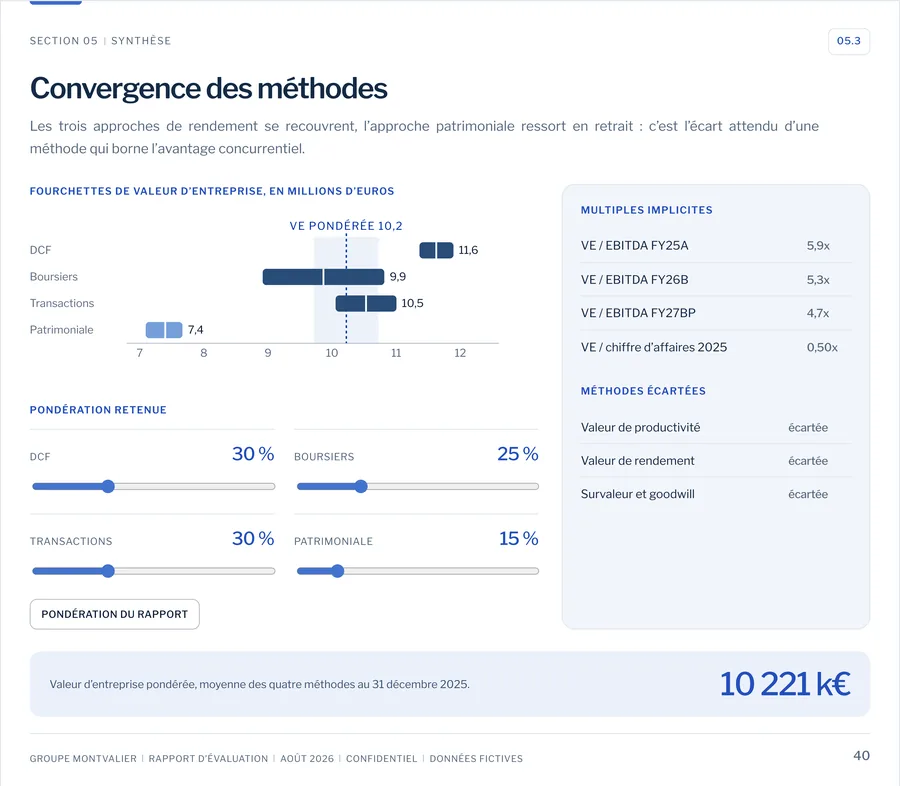Click the 0,50x multiple value
900x786 pixels.
coord(822,347)
